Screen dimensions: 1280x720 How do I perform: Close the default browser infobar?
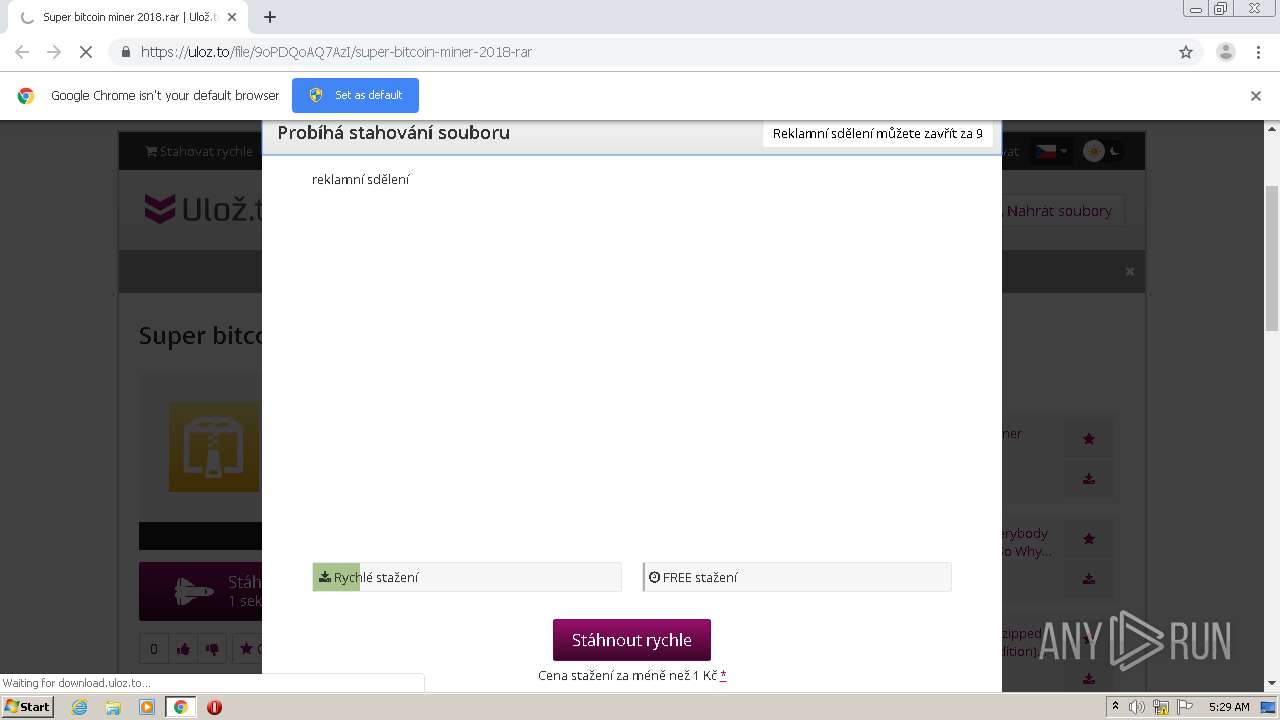[1256, 96]
